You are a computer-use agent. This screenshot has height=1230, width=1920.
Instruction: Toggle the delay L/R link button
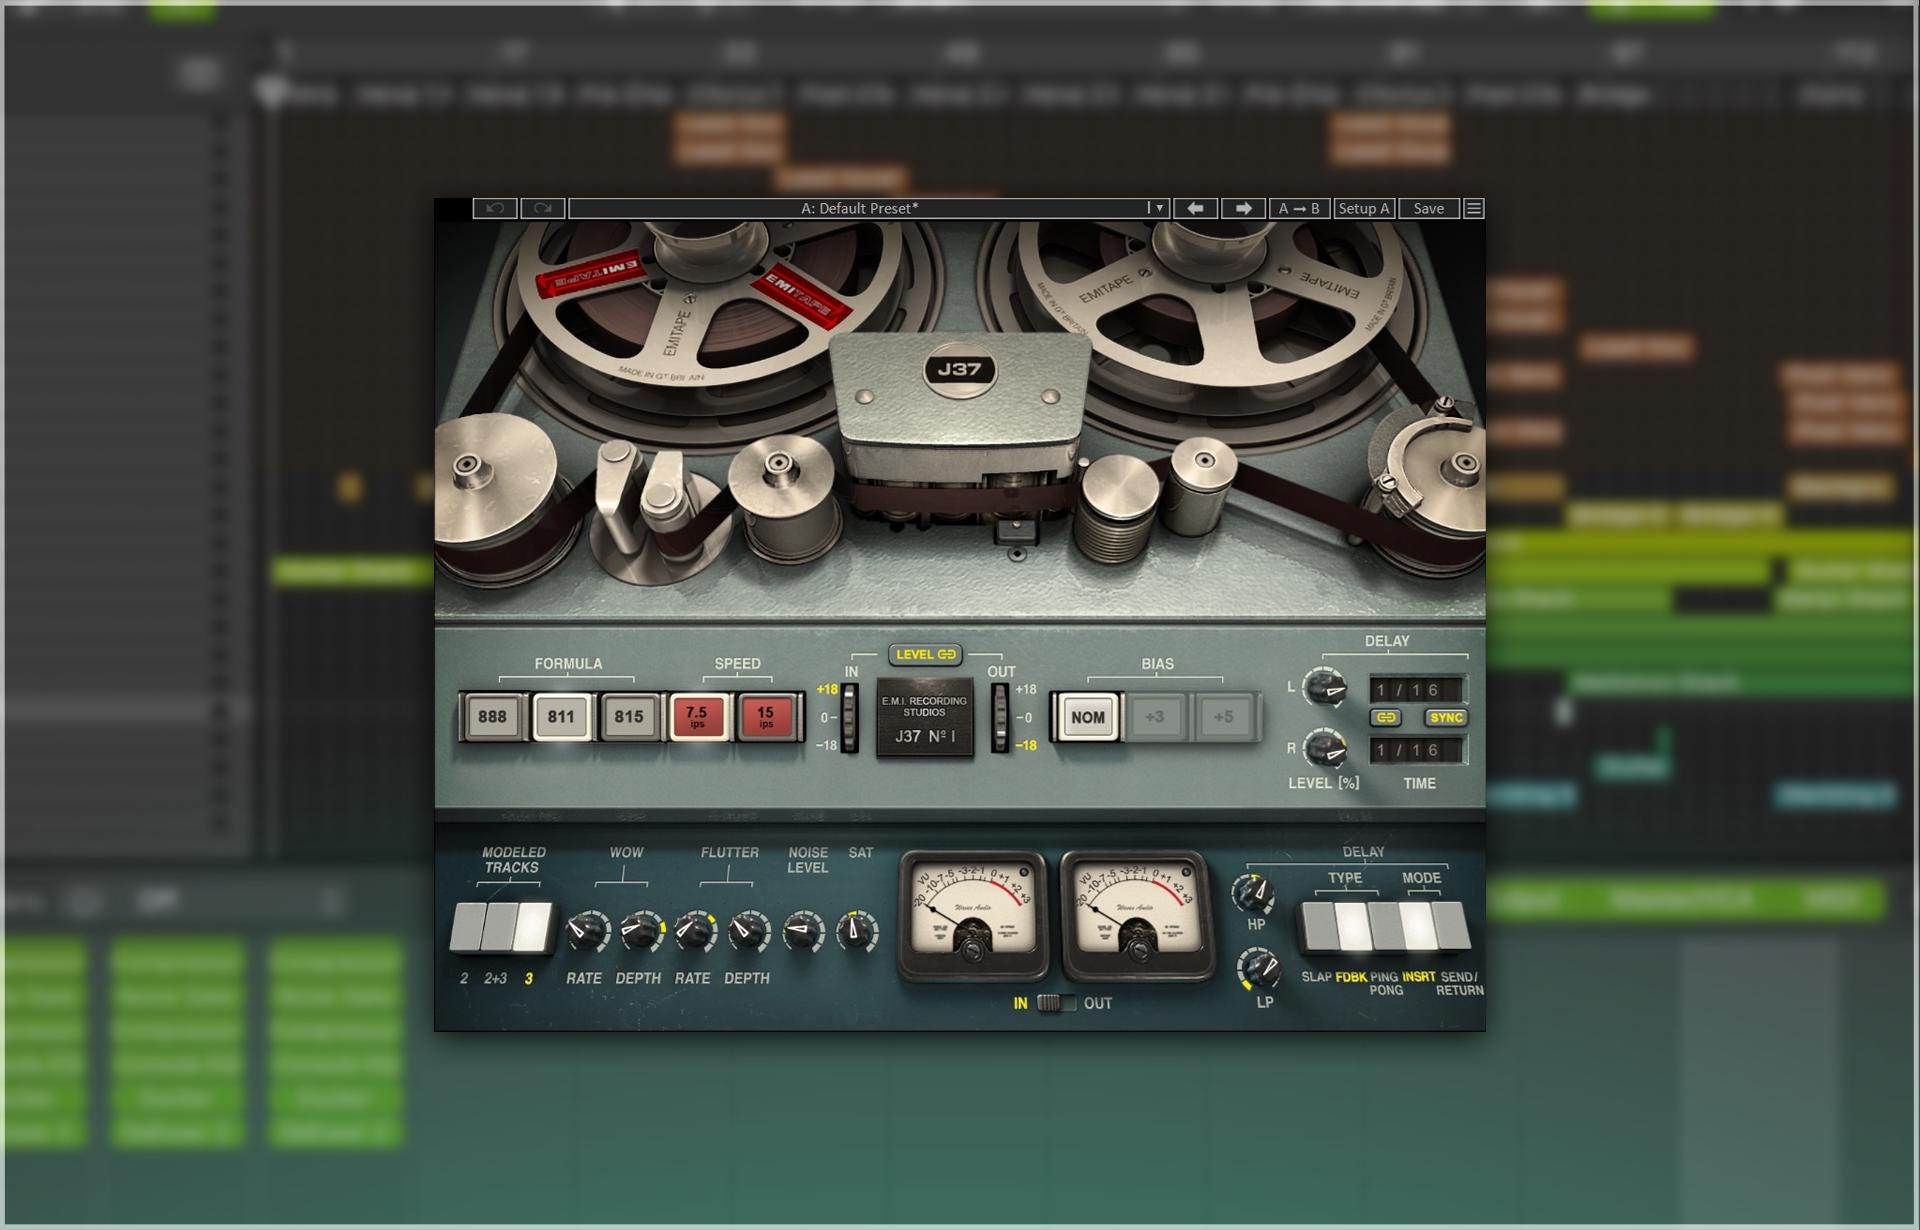1386,717
